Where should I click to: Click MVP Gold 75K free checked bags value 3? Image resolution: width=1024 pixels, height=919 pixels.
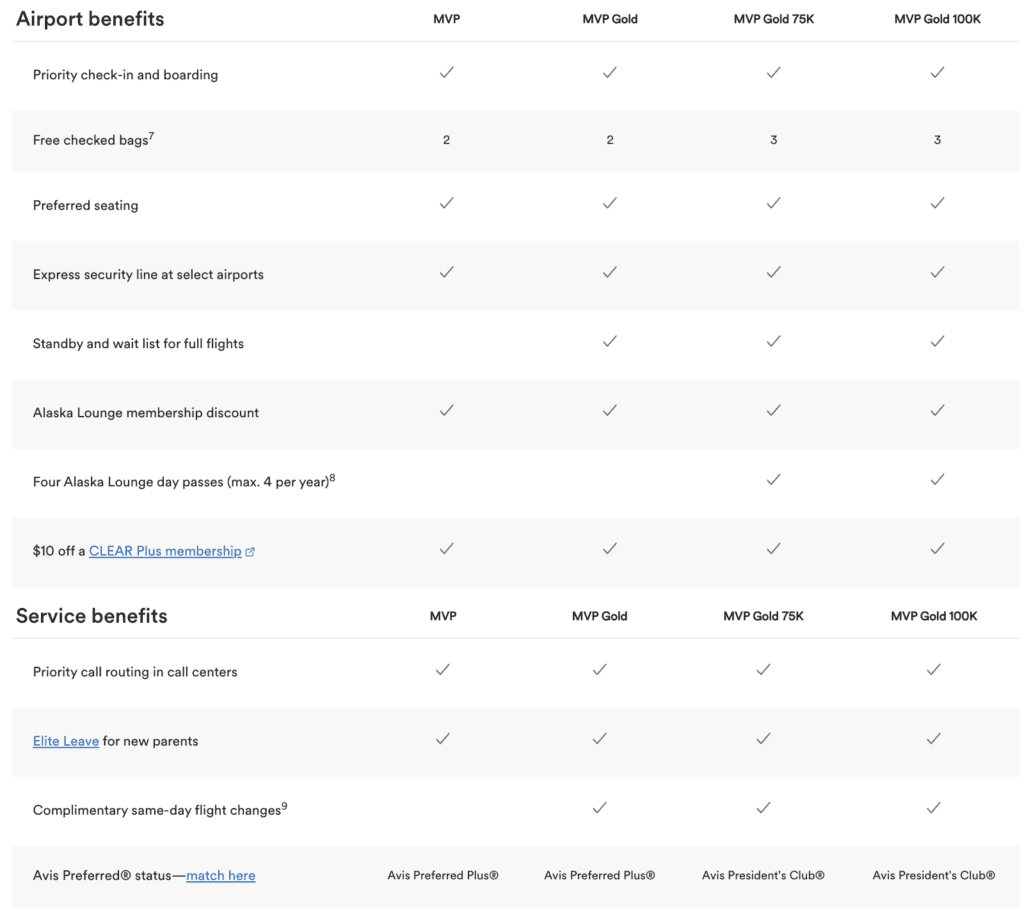774,140
